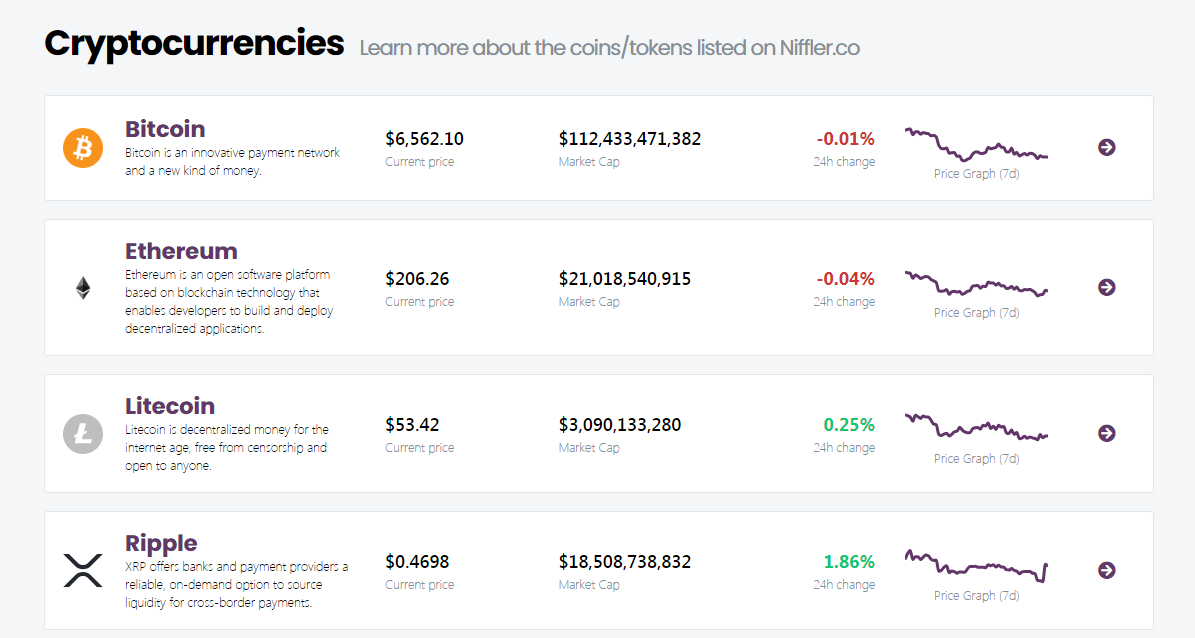1195x638 pixels.
Task: Click Ethereum market cap $21,018,540,915
Action: [625, 279]
